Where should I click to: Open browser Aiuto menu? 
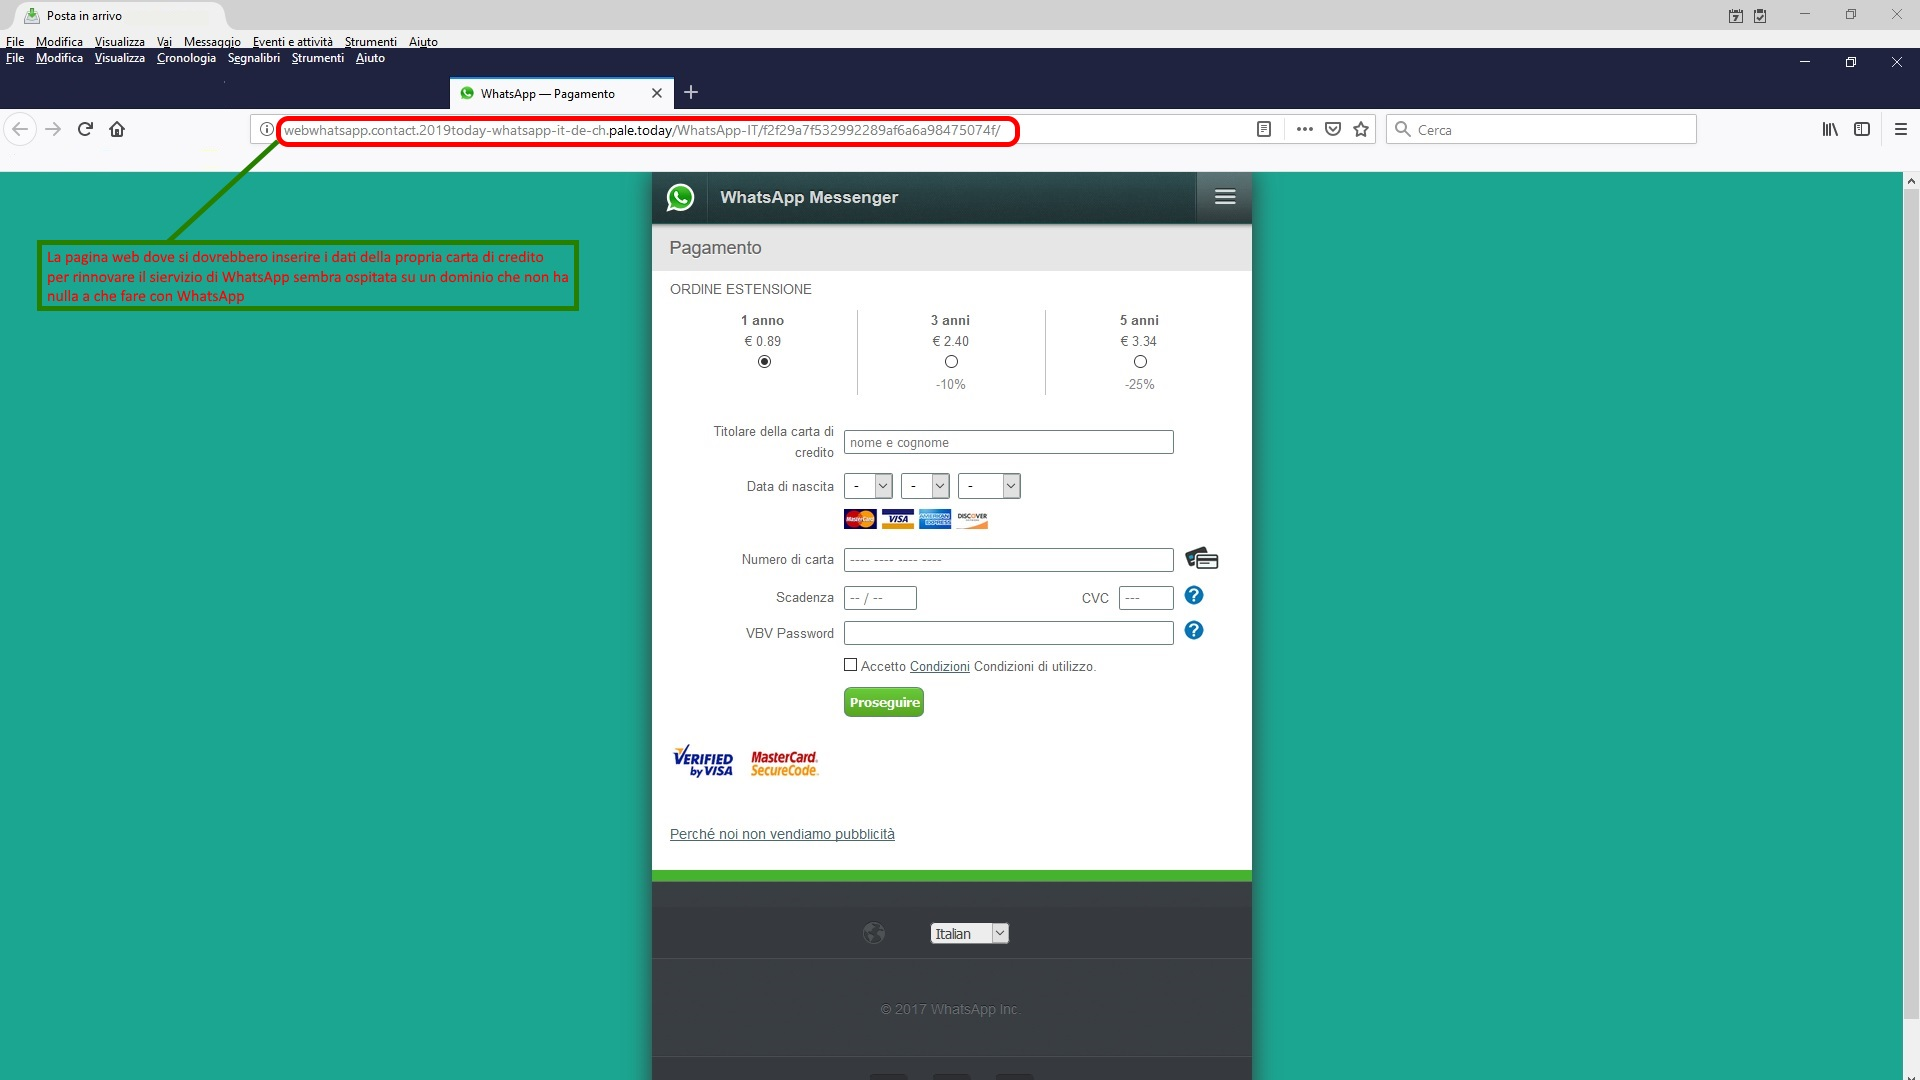click(370, 58)
